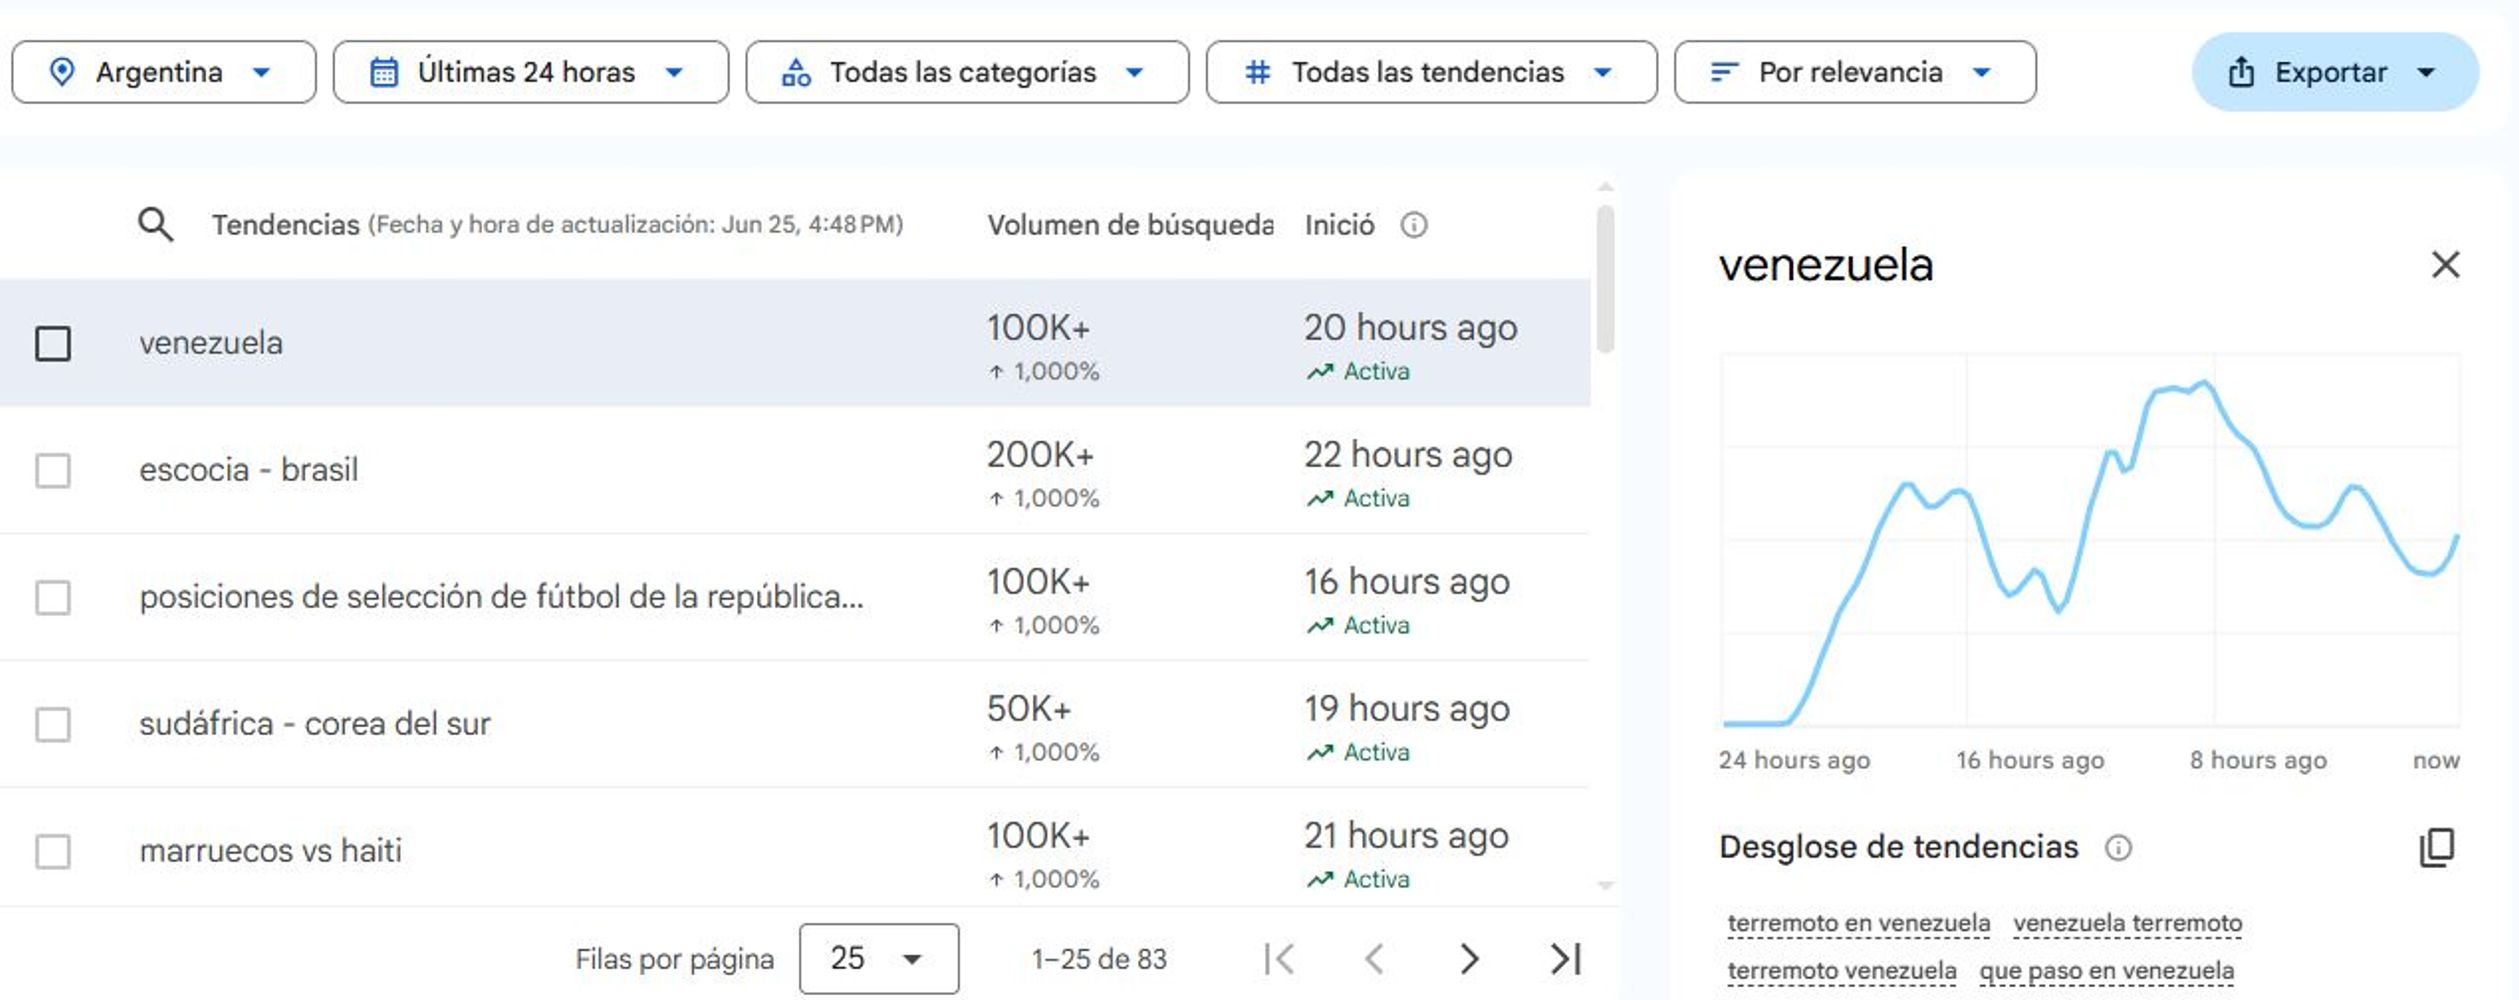Open the Todas las categorías filter

coord(967,72)
